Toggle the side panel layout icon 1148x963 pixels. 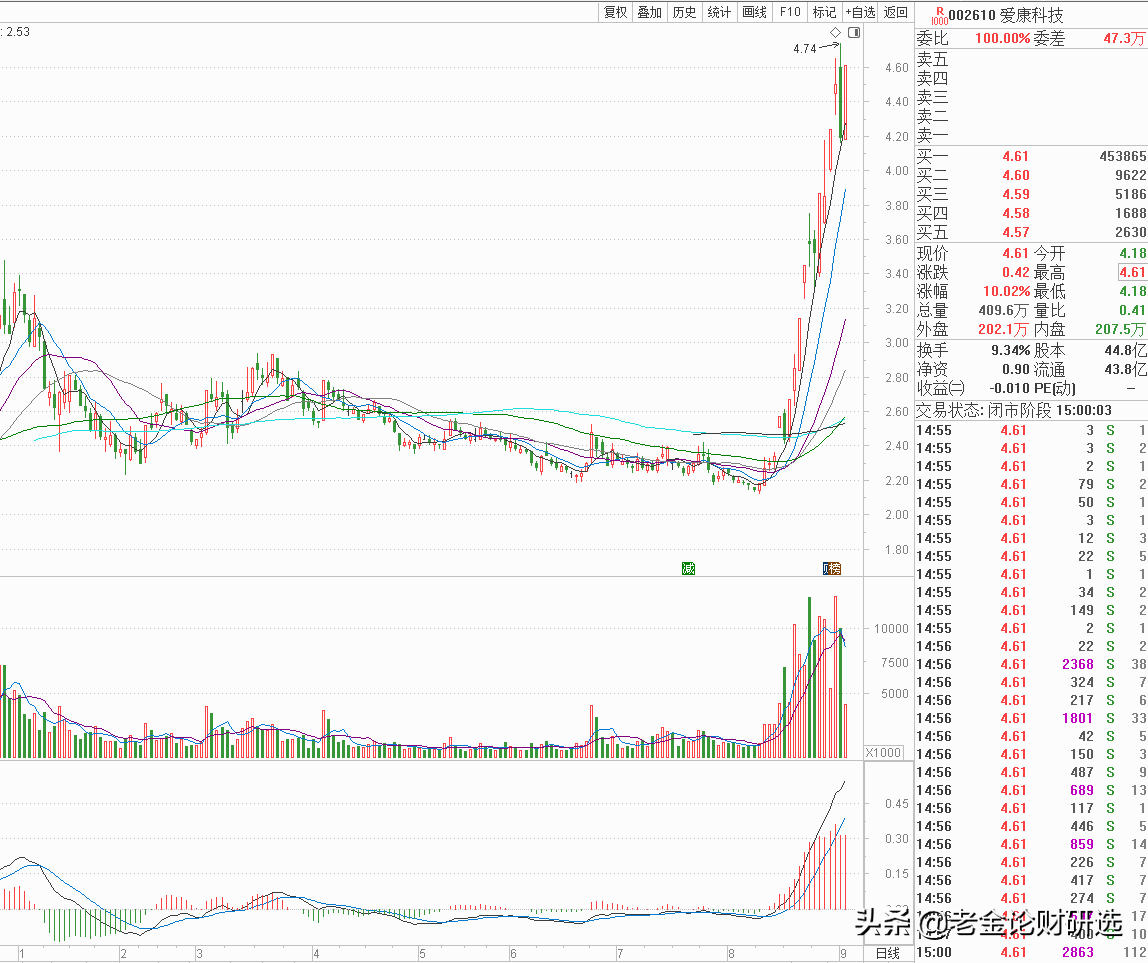(x=853, y=33)
